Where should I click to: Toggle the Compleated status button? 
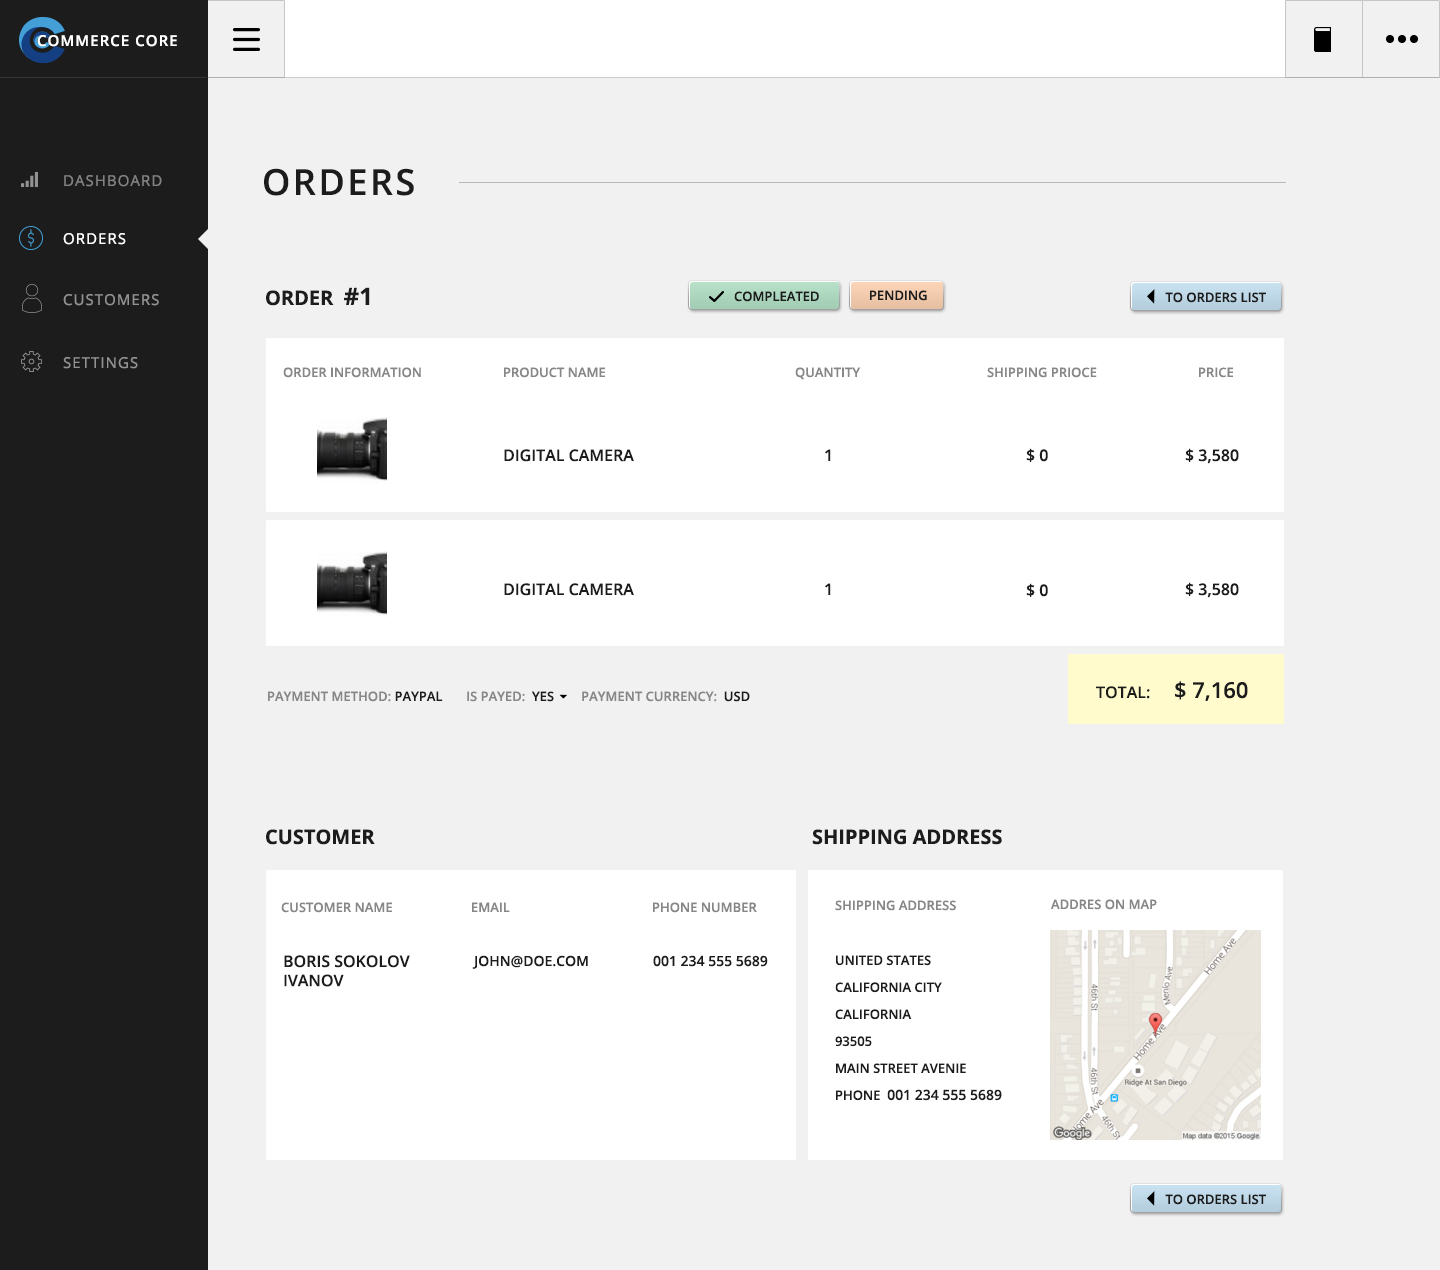click(764, 296)
